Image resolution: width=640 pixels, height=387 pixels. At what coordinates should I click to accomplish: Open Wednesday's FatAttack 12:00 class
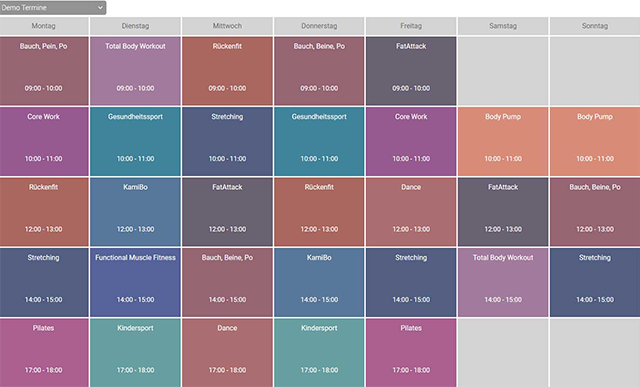227,212
